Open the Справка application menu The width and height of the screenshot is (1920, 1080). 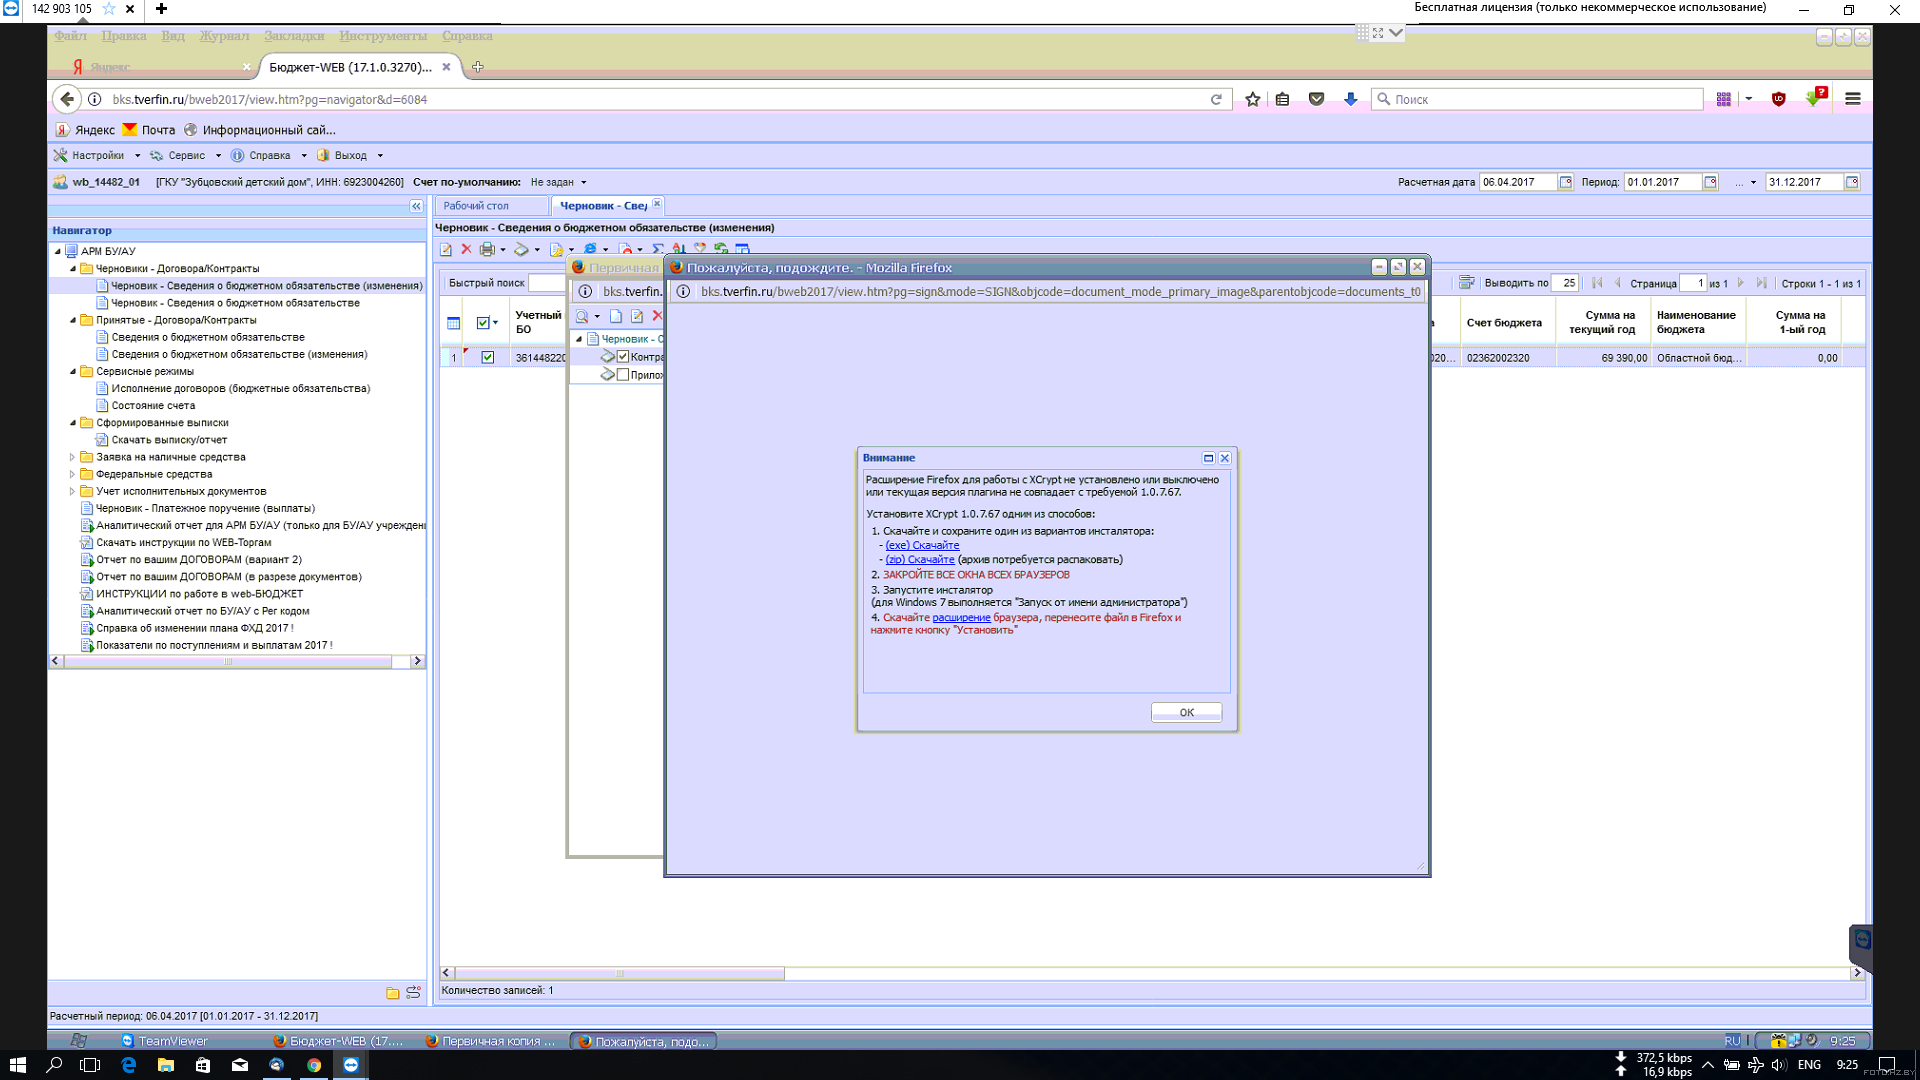coord(269,155)
